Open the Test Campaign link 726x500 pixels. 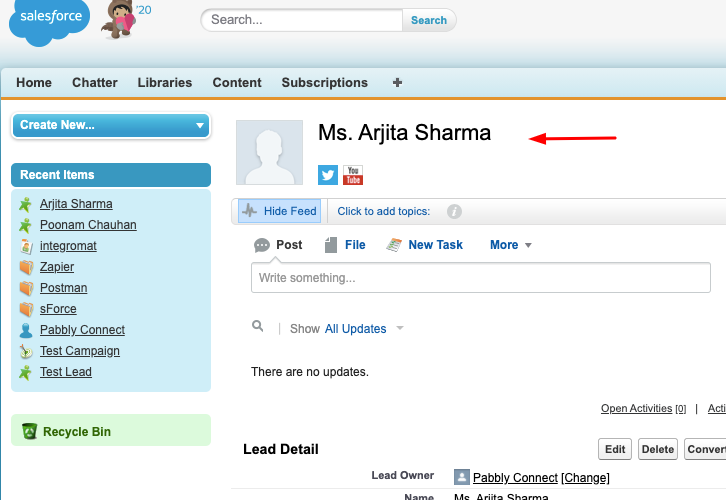(80, 351)
